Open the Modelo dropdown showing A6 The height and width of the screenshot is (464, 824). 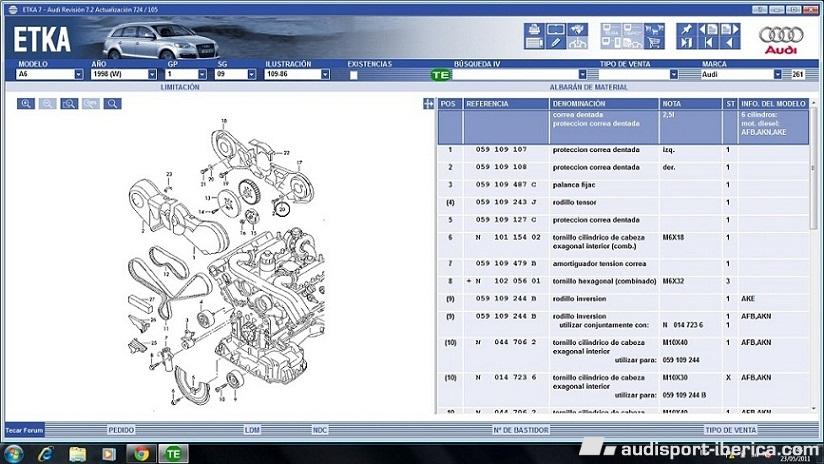tap(78, 74)
